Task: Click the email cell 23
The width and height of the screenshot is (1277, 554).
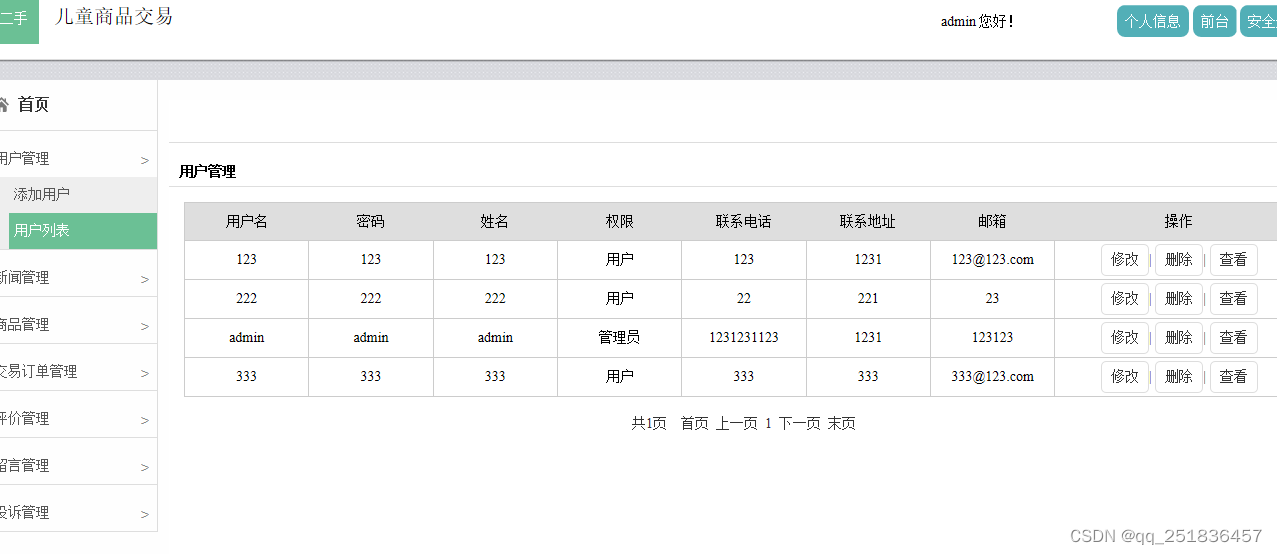Action: (x=992, y=299)
